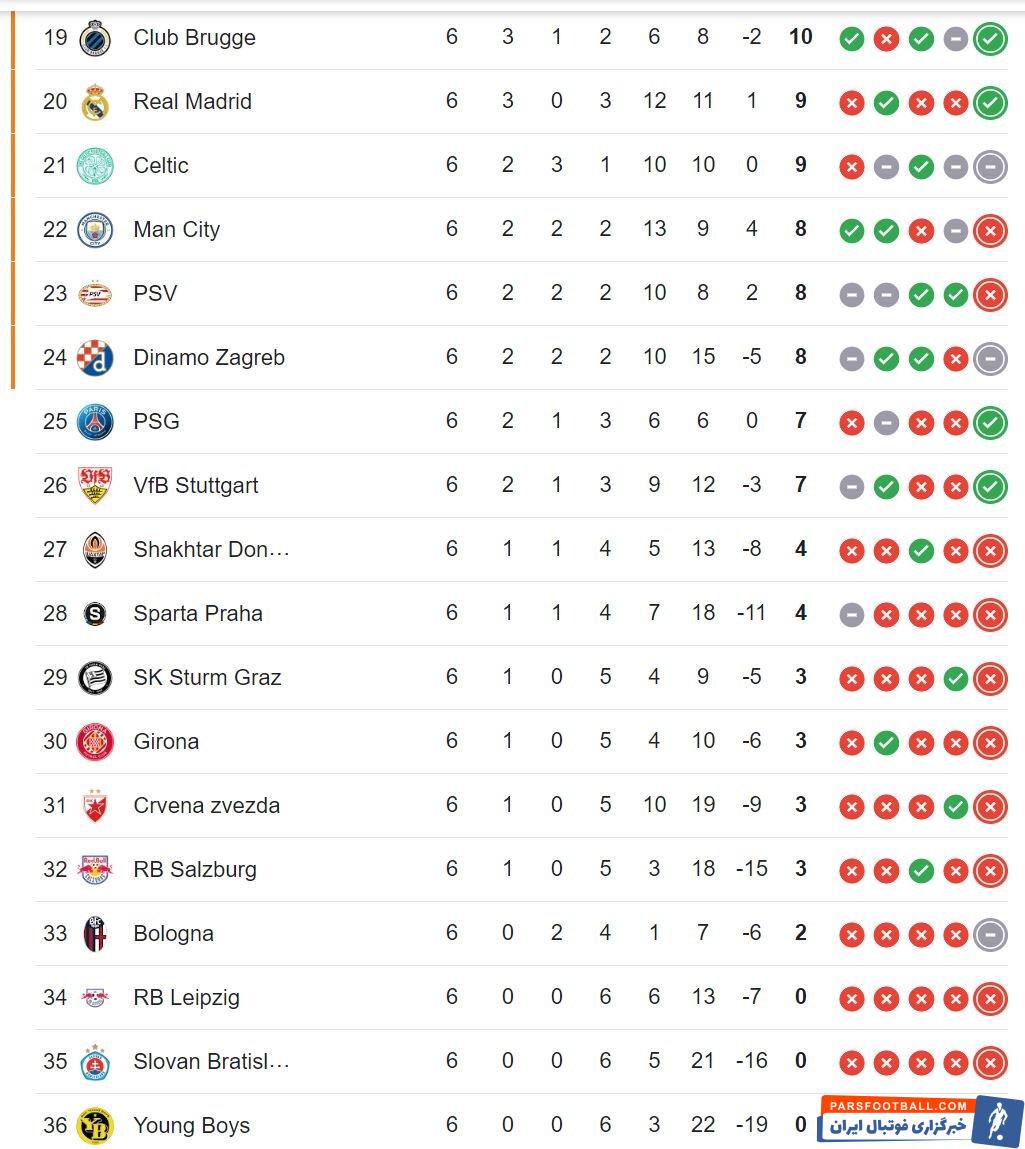Click the VfB Stuttgart crest icon

pos(95,486)
